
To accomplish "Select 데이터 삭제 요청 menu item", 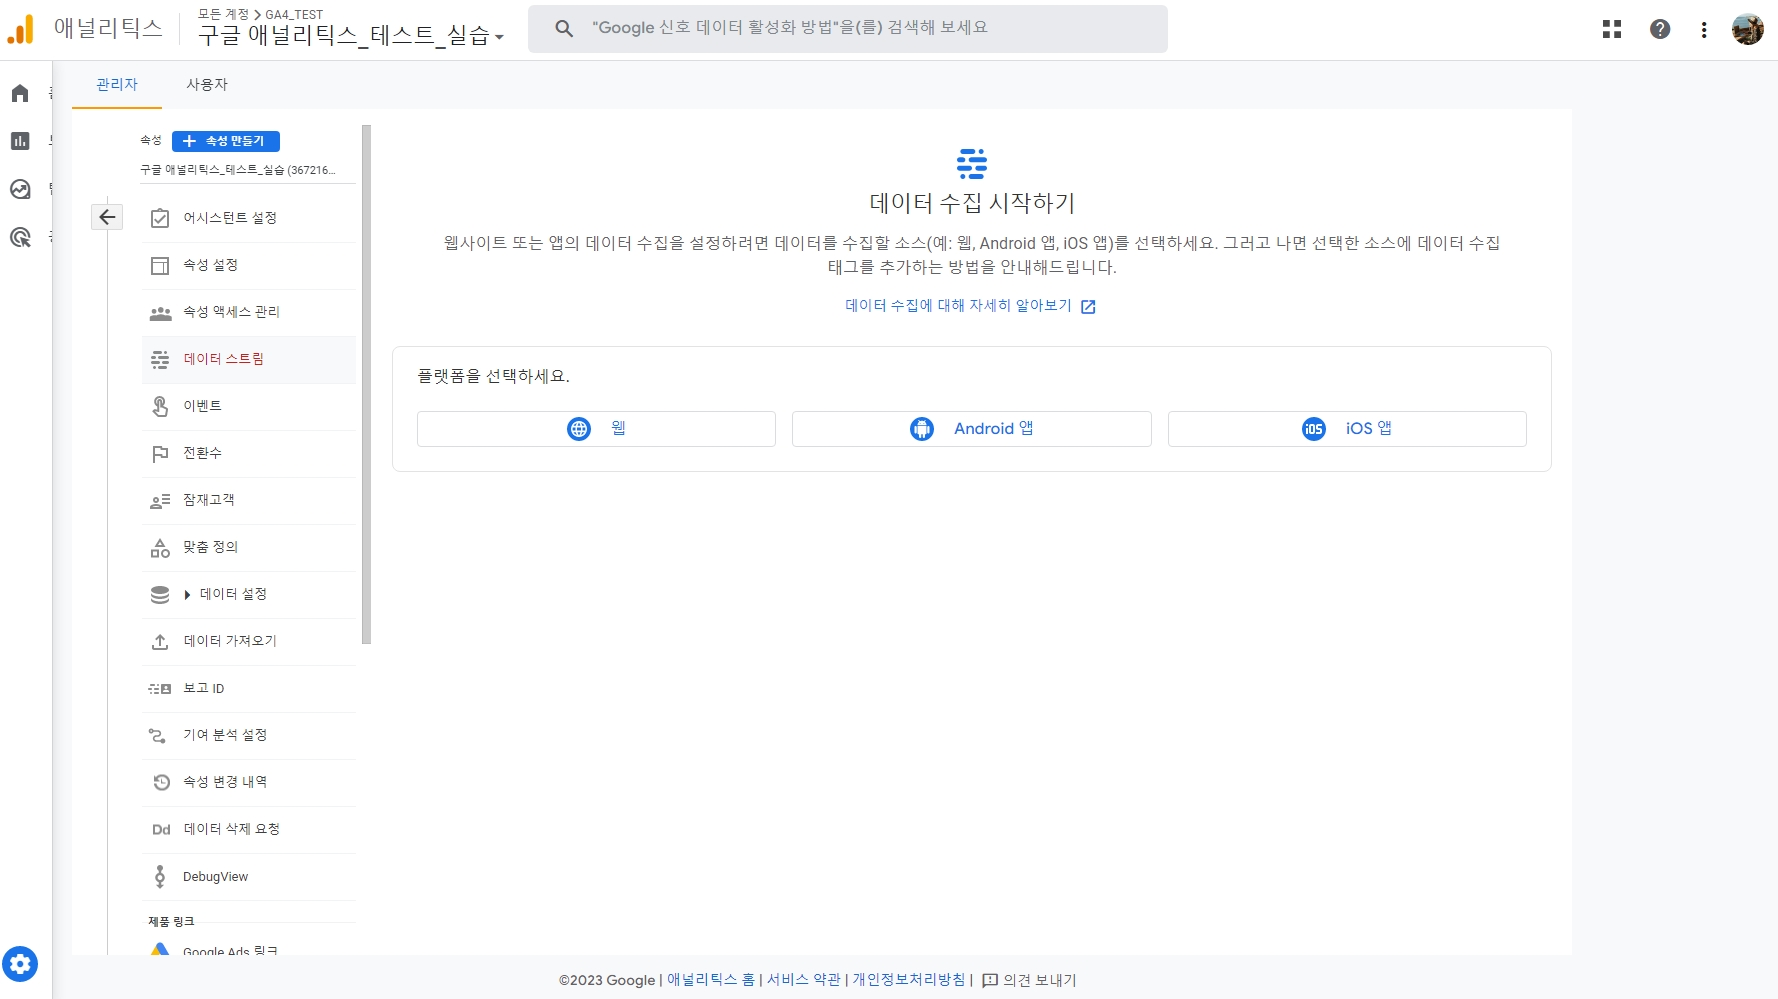I will pos(249,829).
